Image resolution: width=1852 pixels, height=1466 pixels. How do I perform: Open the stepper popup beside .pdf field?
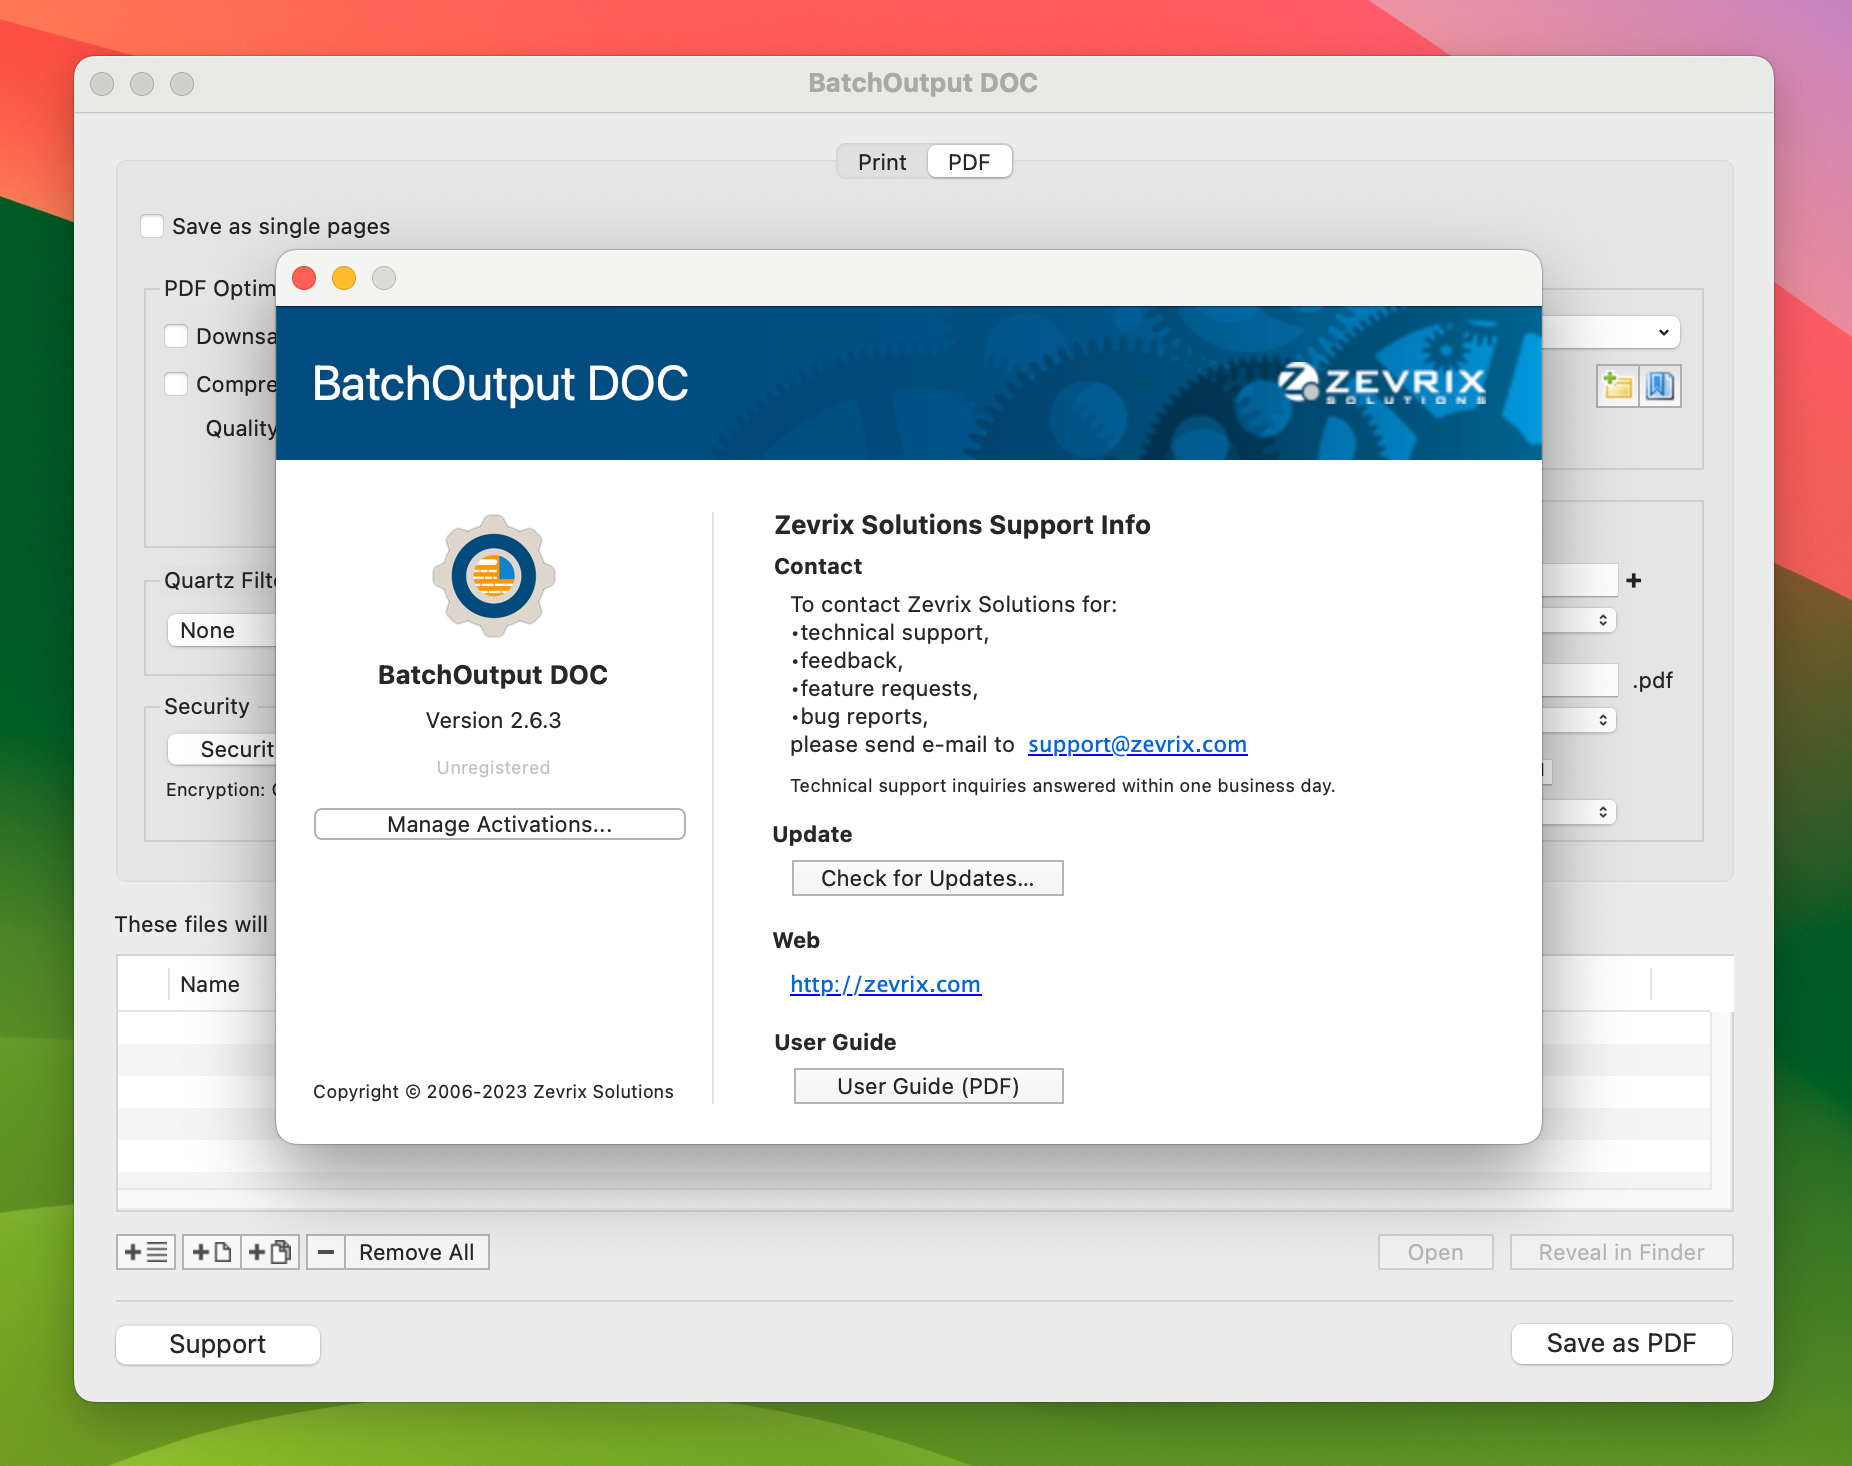[x=1604, y=720]
